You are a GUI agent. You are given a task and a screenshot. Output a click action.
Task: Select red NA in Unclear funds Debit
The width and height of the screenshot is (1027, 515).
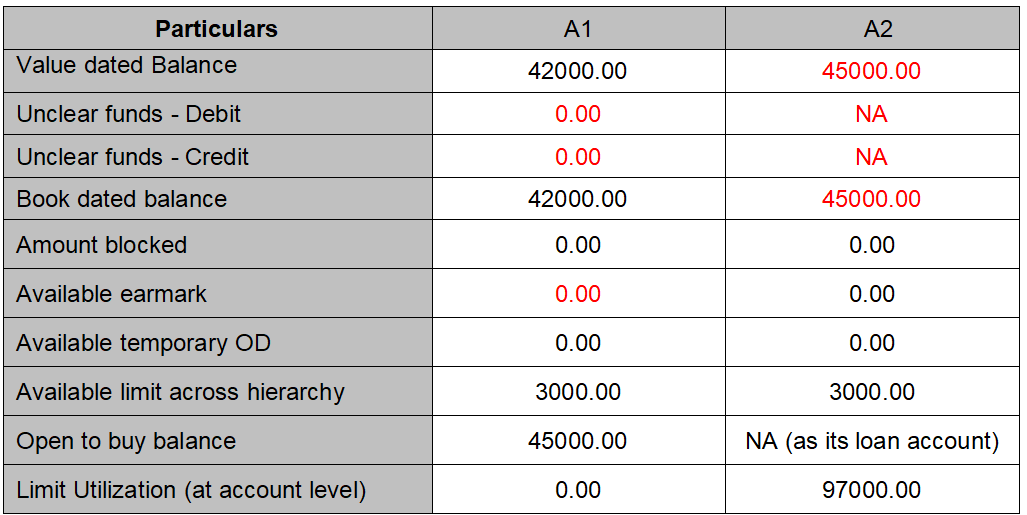pos(871,114)
